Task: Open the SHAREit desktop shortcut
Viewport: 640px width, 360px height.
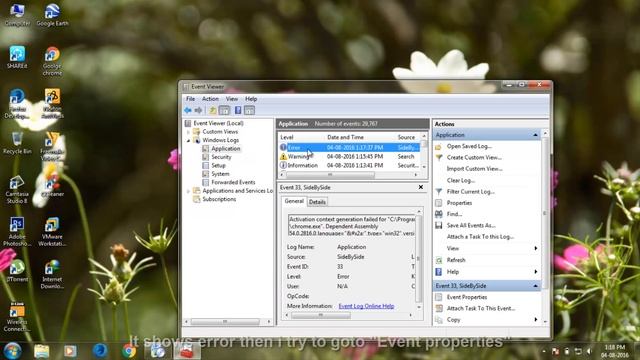Action: (17, 57)
